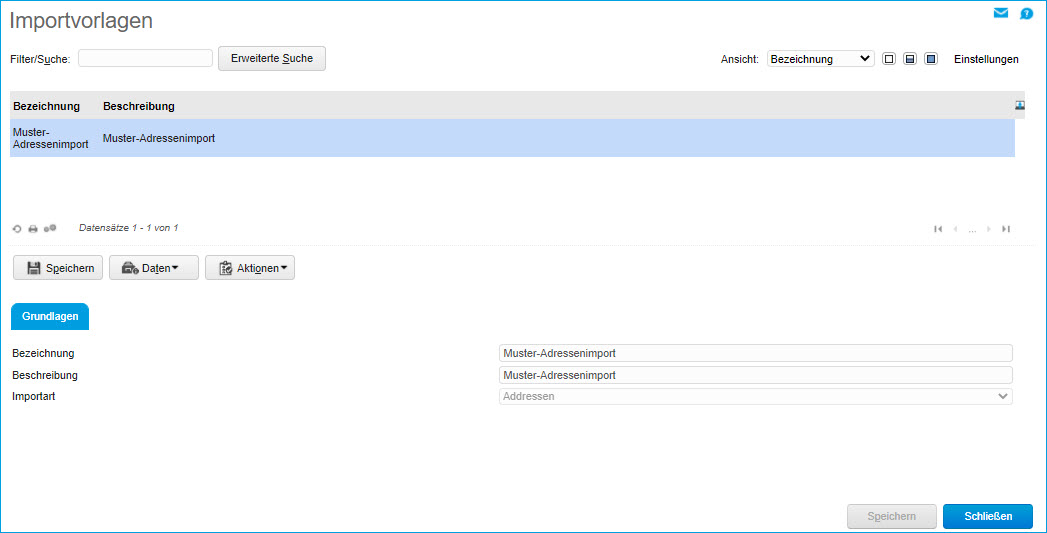The image size is (1047, 533).
Task: Sort by the Beschreibung column header
Action: click(x=139, y=106)
